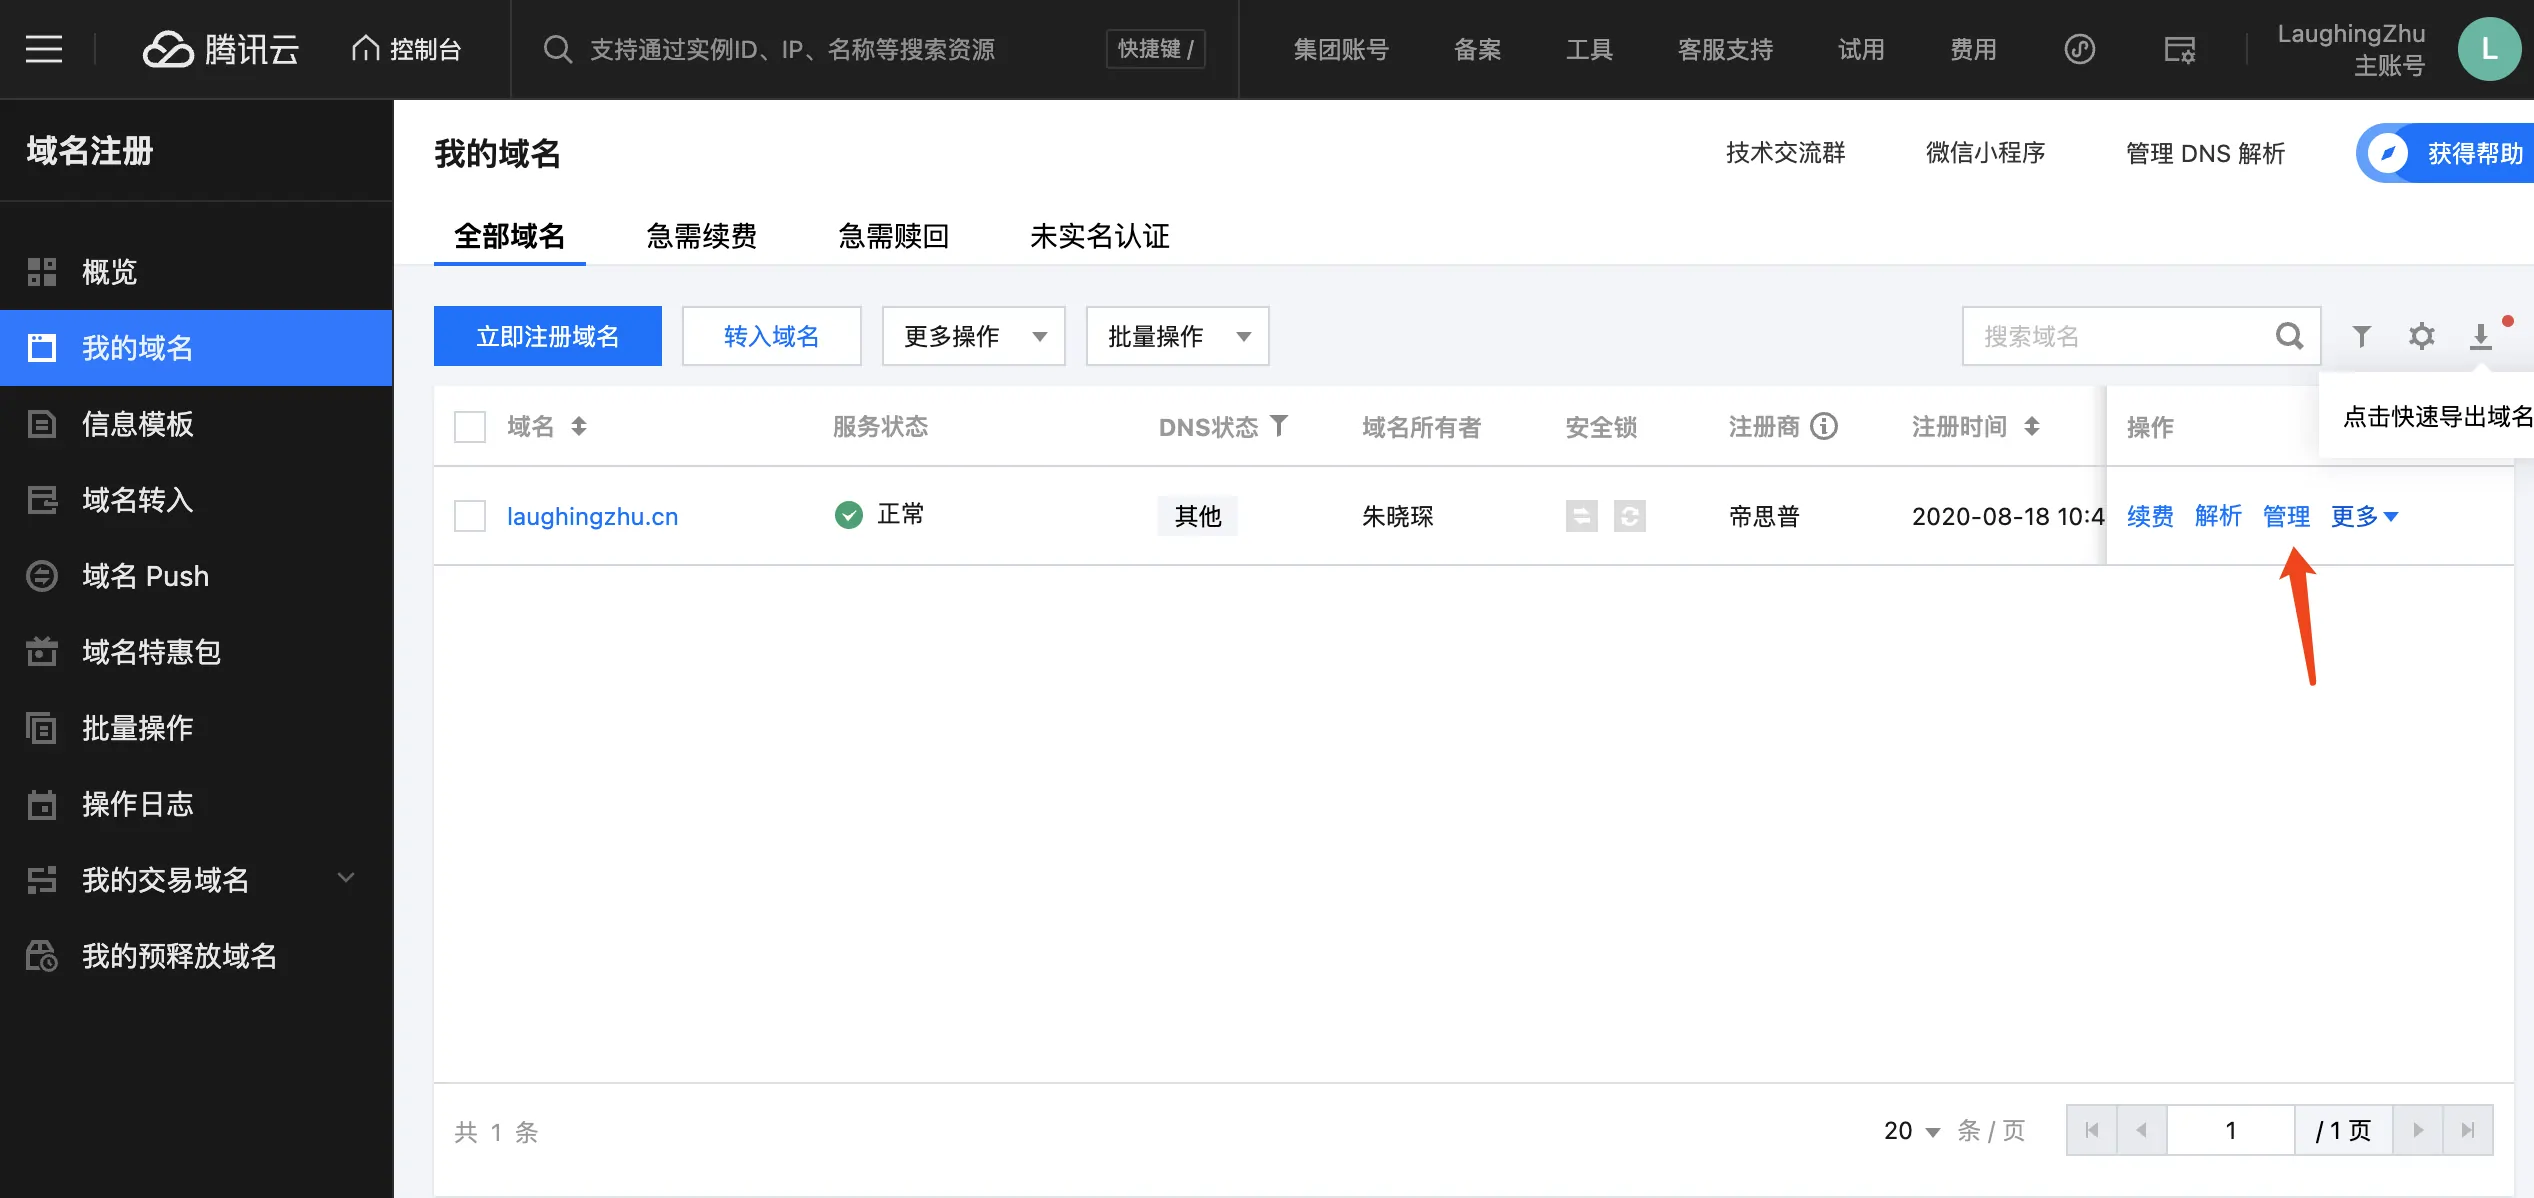Check the checkbox for laughingzhu.cn
The image size is (2534, 1198).
click(468, 516)
